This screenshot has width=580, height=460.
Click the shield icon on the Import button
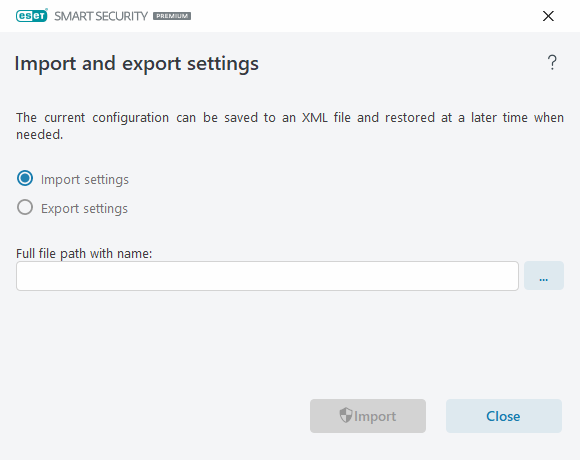pyautogui.click(x=346, y=415)
